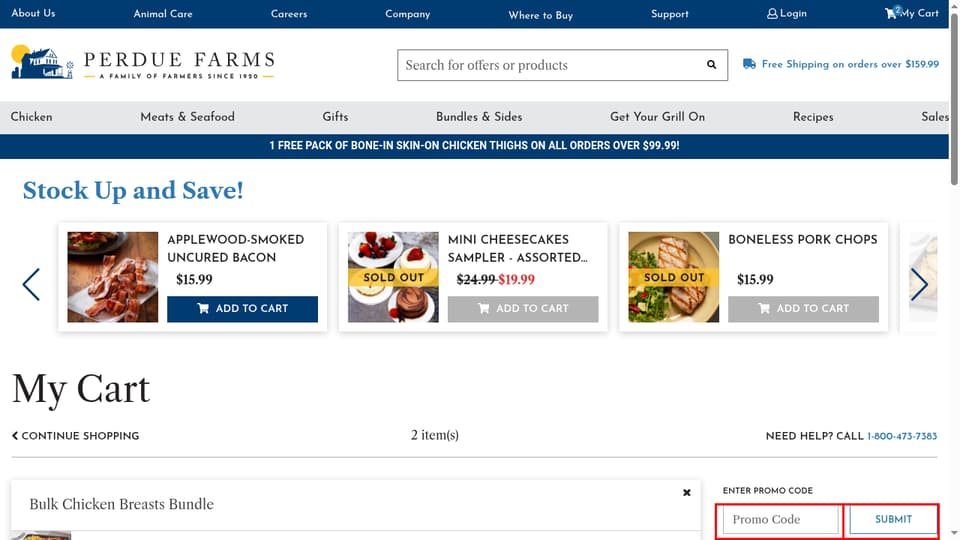Show next products with right arrow

click(x=919, y=284)
